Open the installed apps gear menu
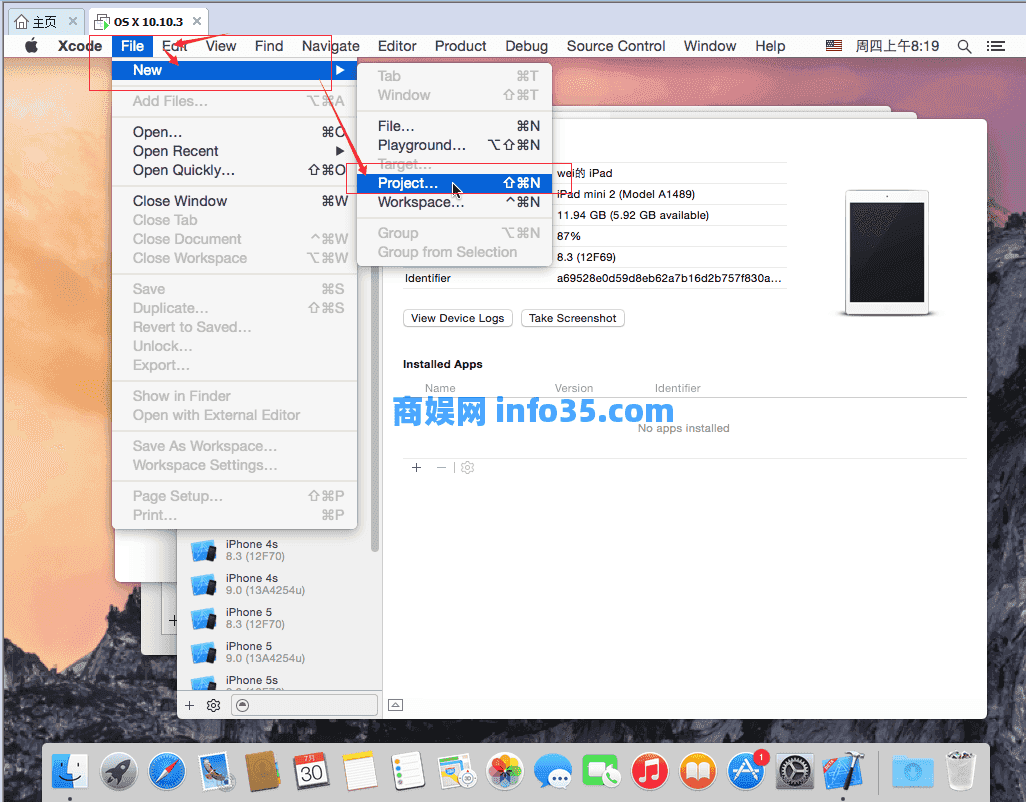The image size is (1026, 802). (467, 467)
